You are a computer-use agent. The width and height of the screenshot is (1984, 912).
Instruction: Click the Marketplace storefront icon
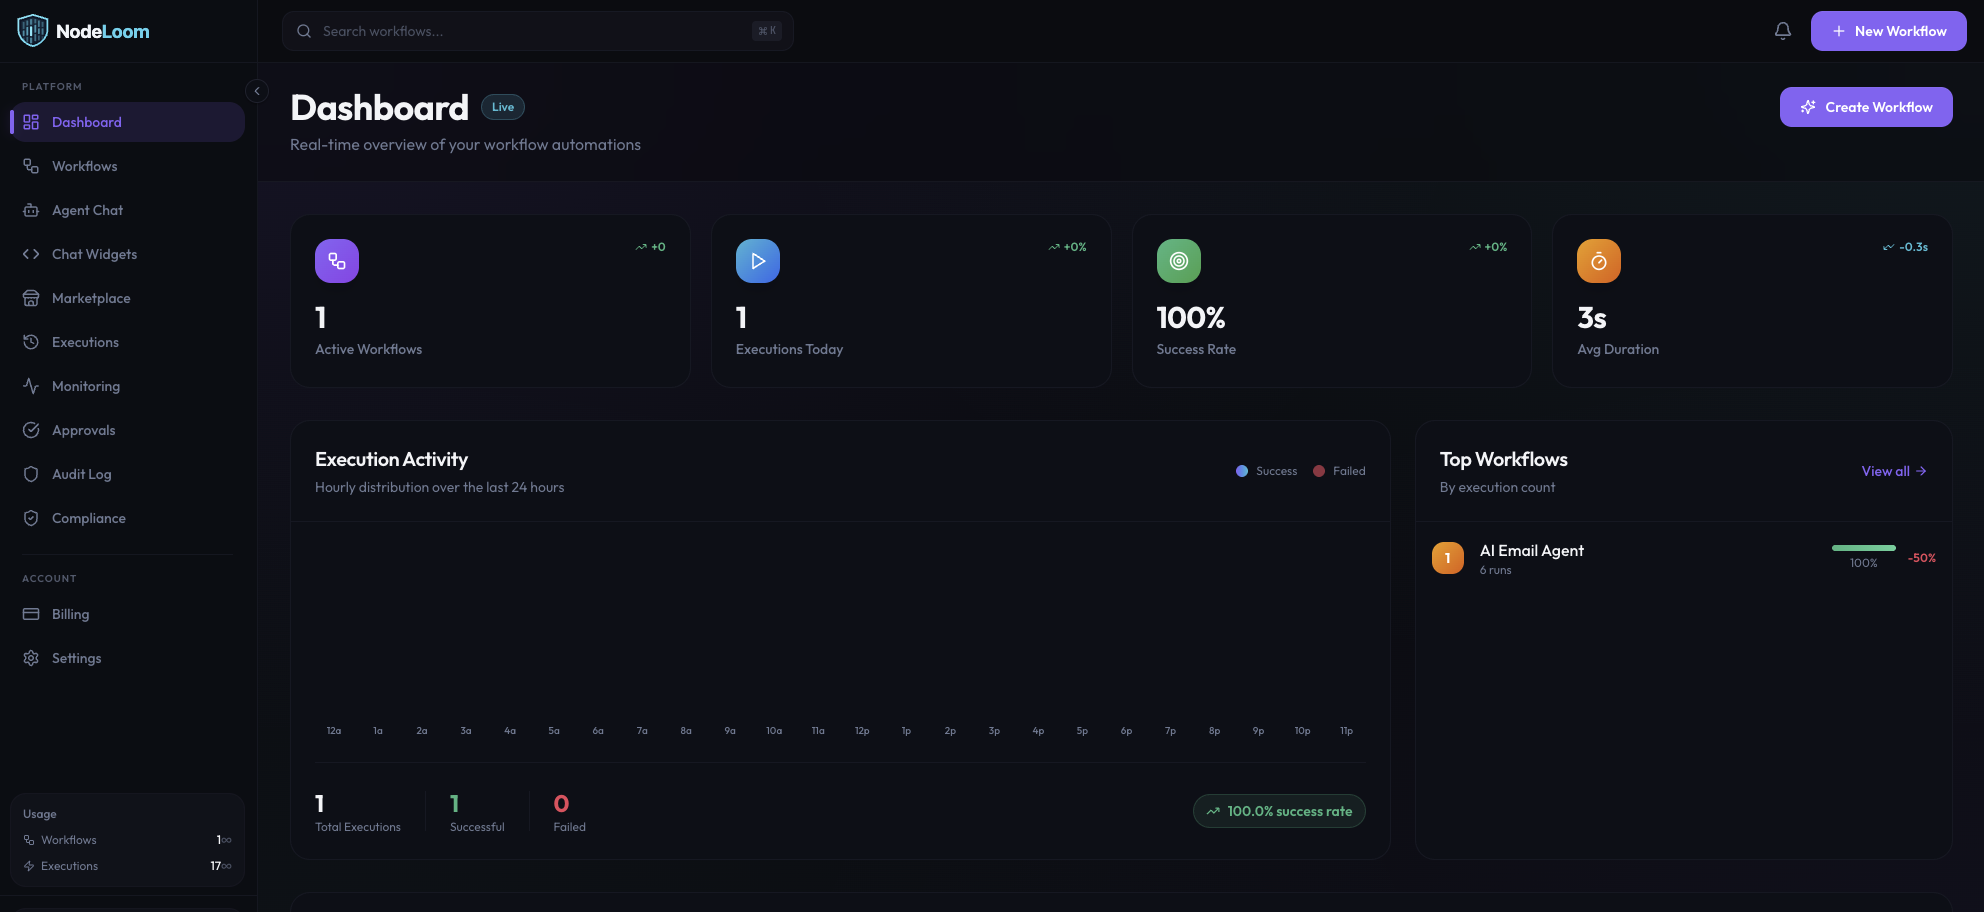(31, 298)
